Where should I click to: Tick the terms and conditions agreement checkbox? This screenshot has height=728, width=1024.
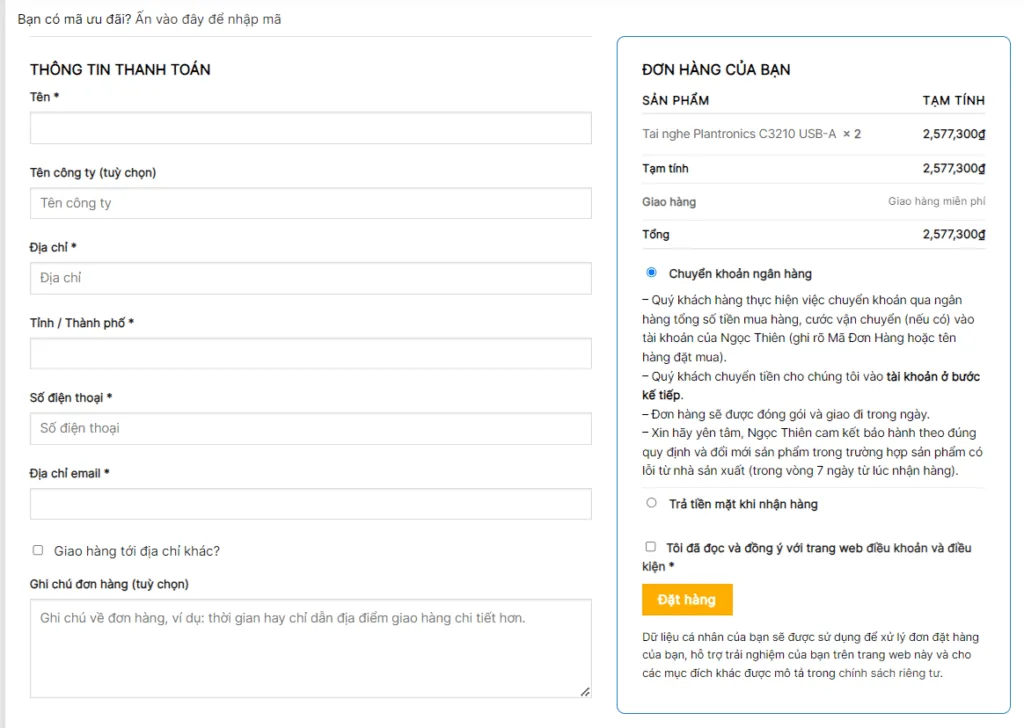651,547
